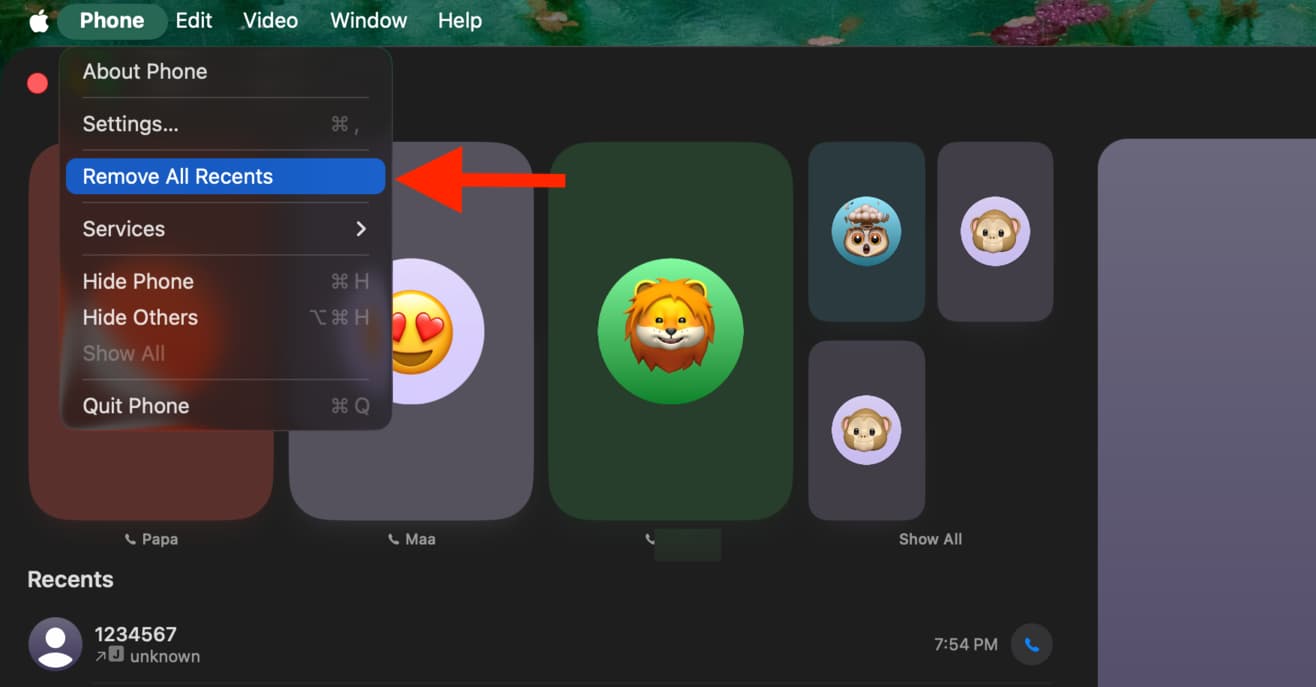Click Show All under favorites

coord(930,539)
